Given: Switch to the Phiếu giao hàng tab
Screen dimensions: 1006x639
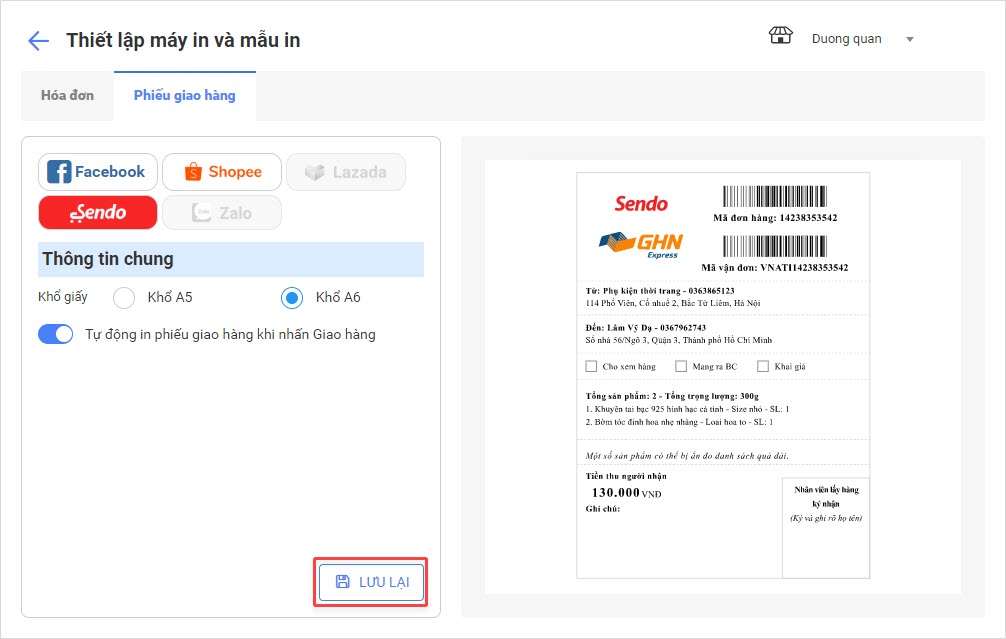Looking at the screenshot, I should [x=185, y=96].
